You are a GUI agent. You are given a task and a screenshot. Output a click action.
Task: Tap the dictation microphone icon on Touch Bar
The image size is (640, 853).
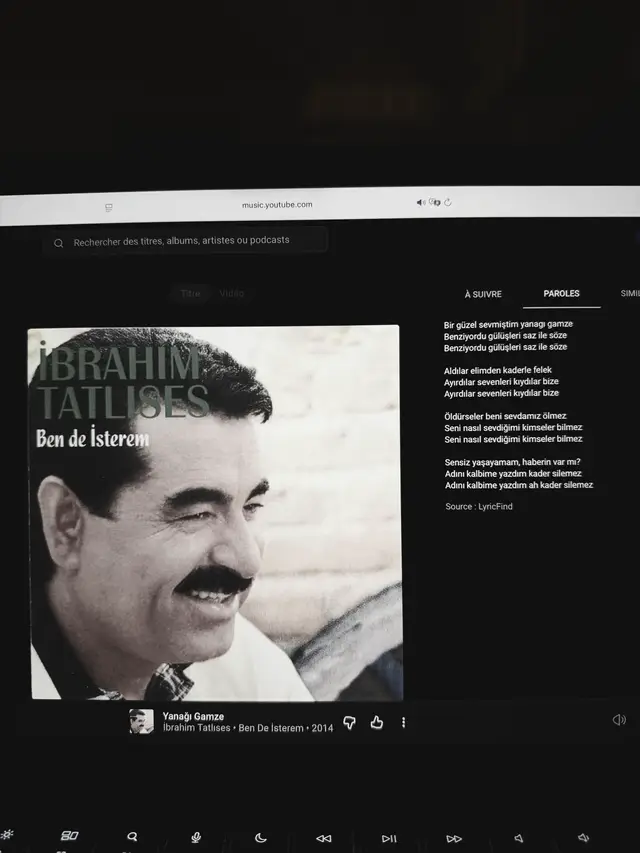pos(196,837)
